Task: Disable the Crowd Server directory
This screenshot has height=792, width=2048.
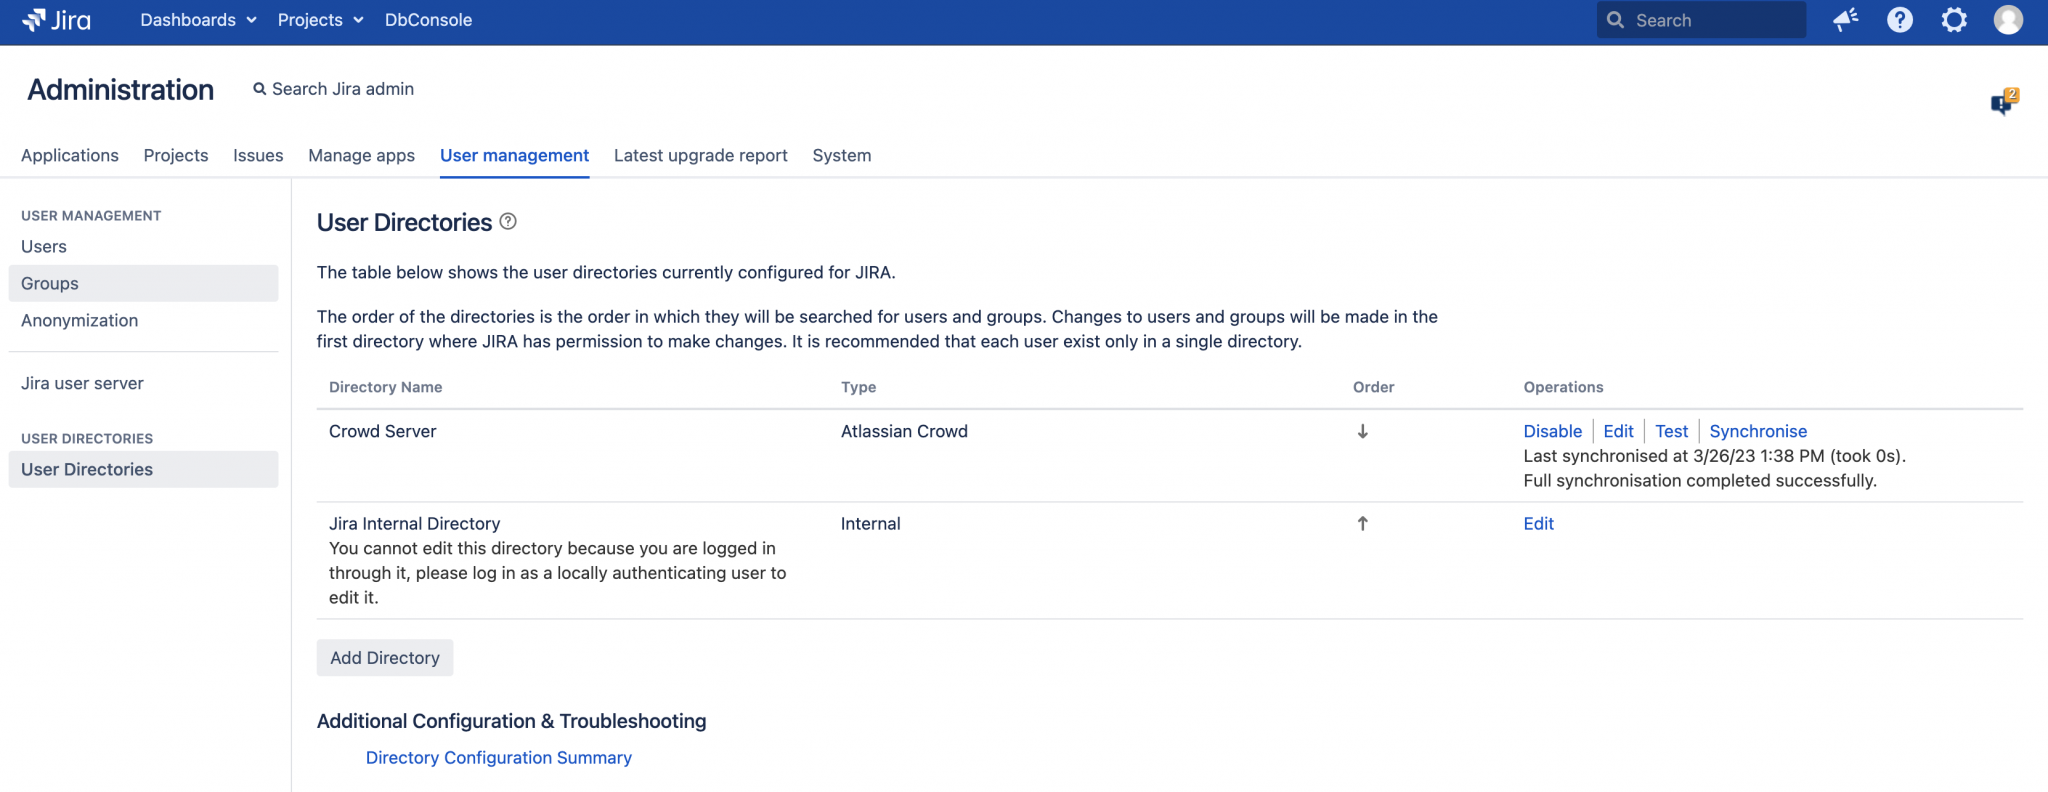Action: pyautogui.click(x=1552, y=431)
